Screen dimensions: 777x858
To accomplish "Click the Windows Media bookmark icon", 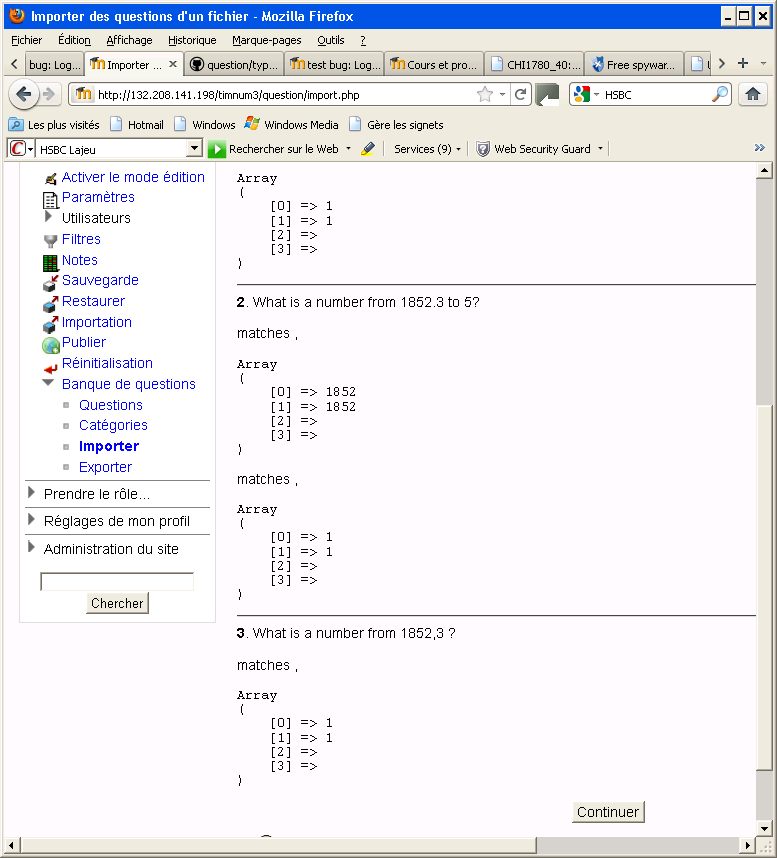I will (252, 124).
